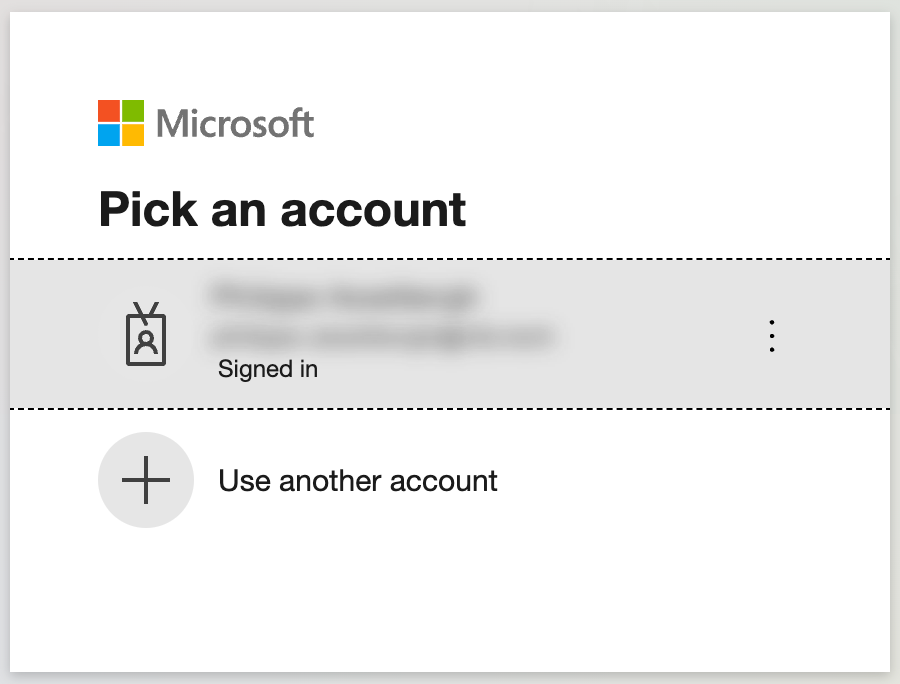The image size is (900, 684).
Task: Click the person silhouette inside the badge
Action: click(146, 341)
